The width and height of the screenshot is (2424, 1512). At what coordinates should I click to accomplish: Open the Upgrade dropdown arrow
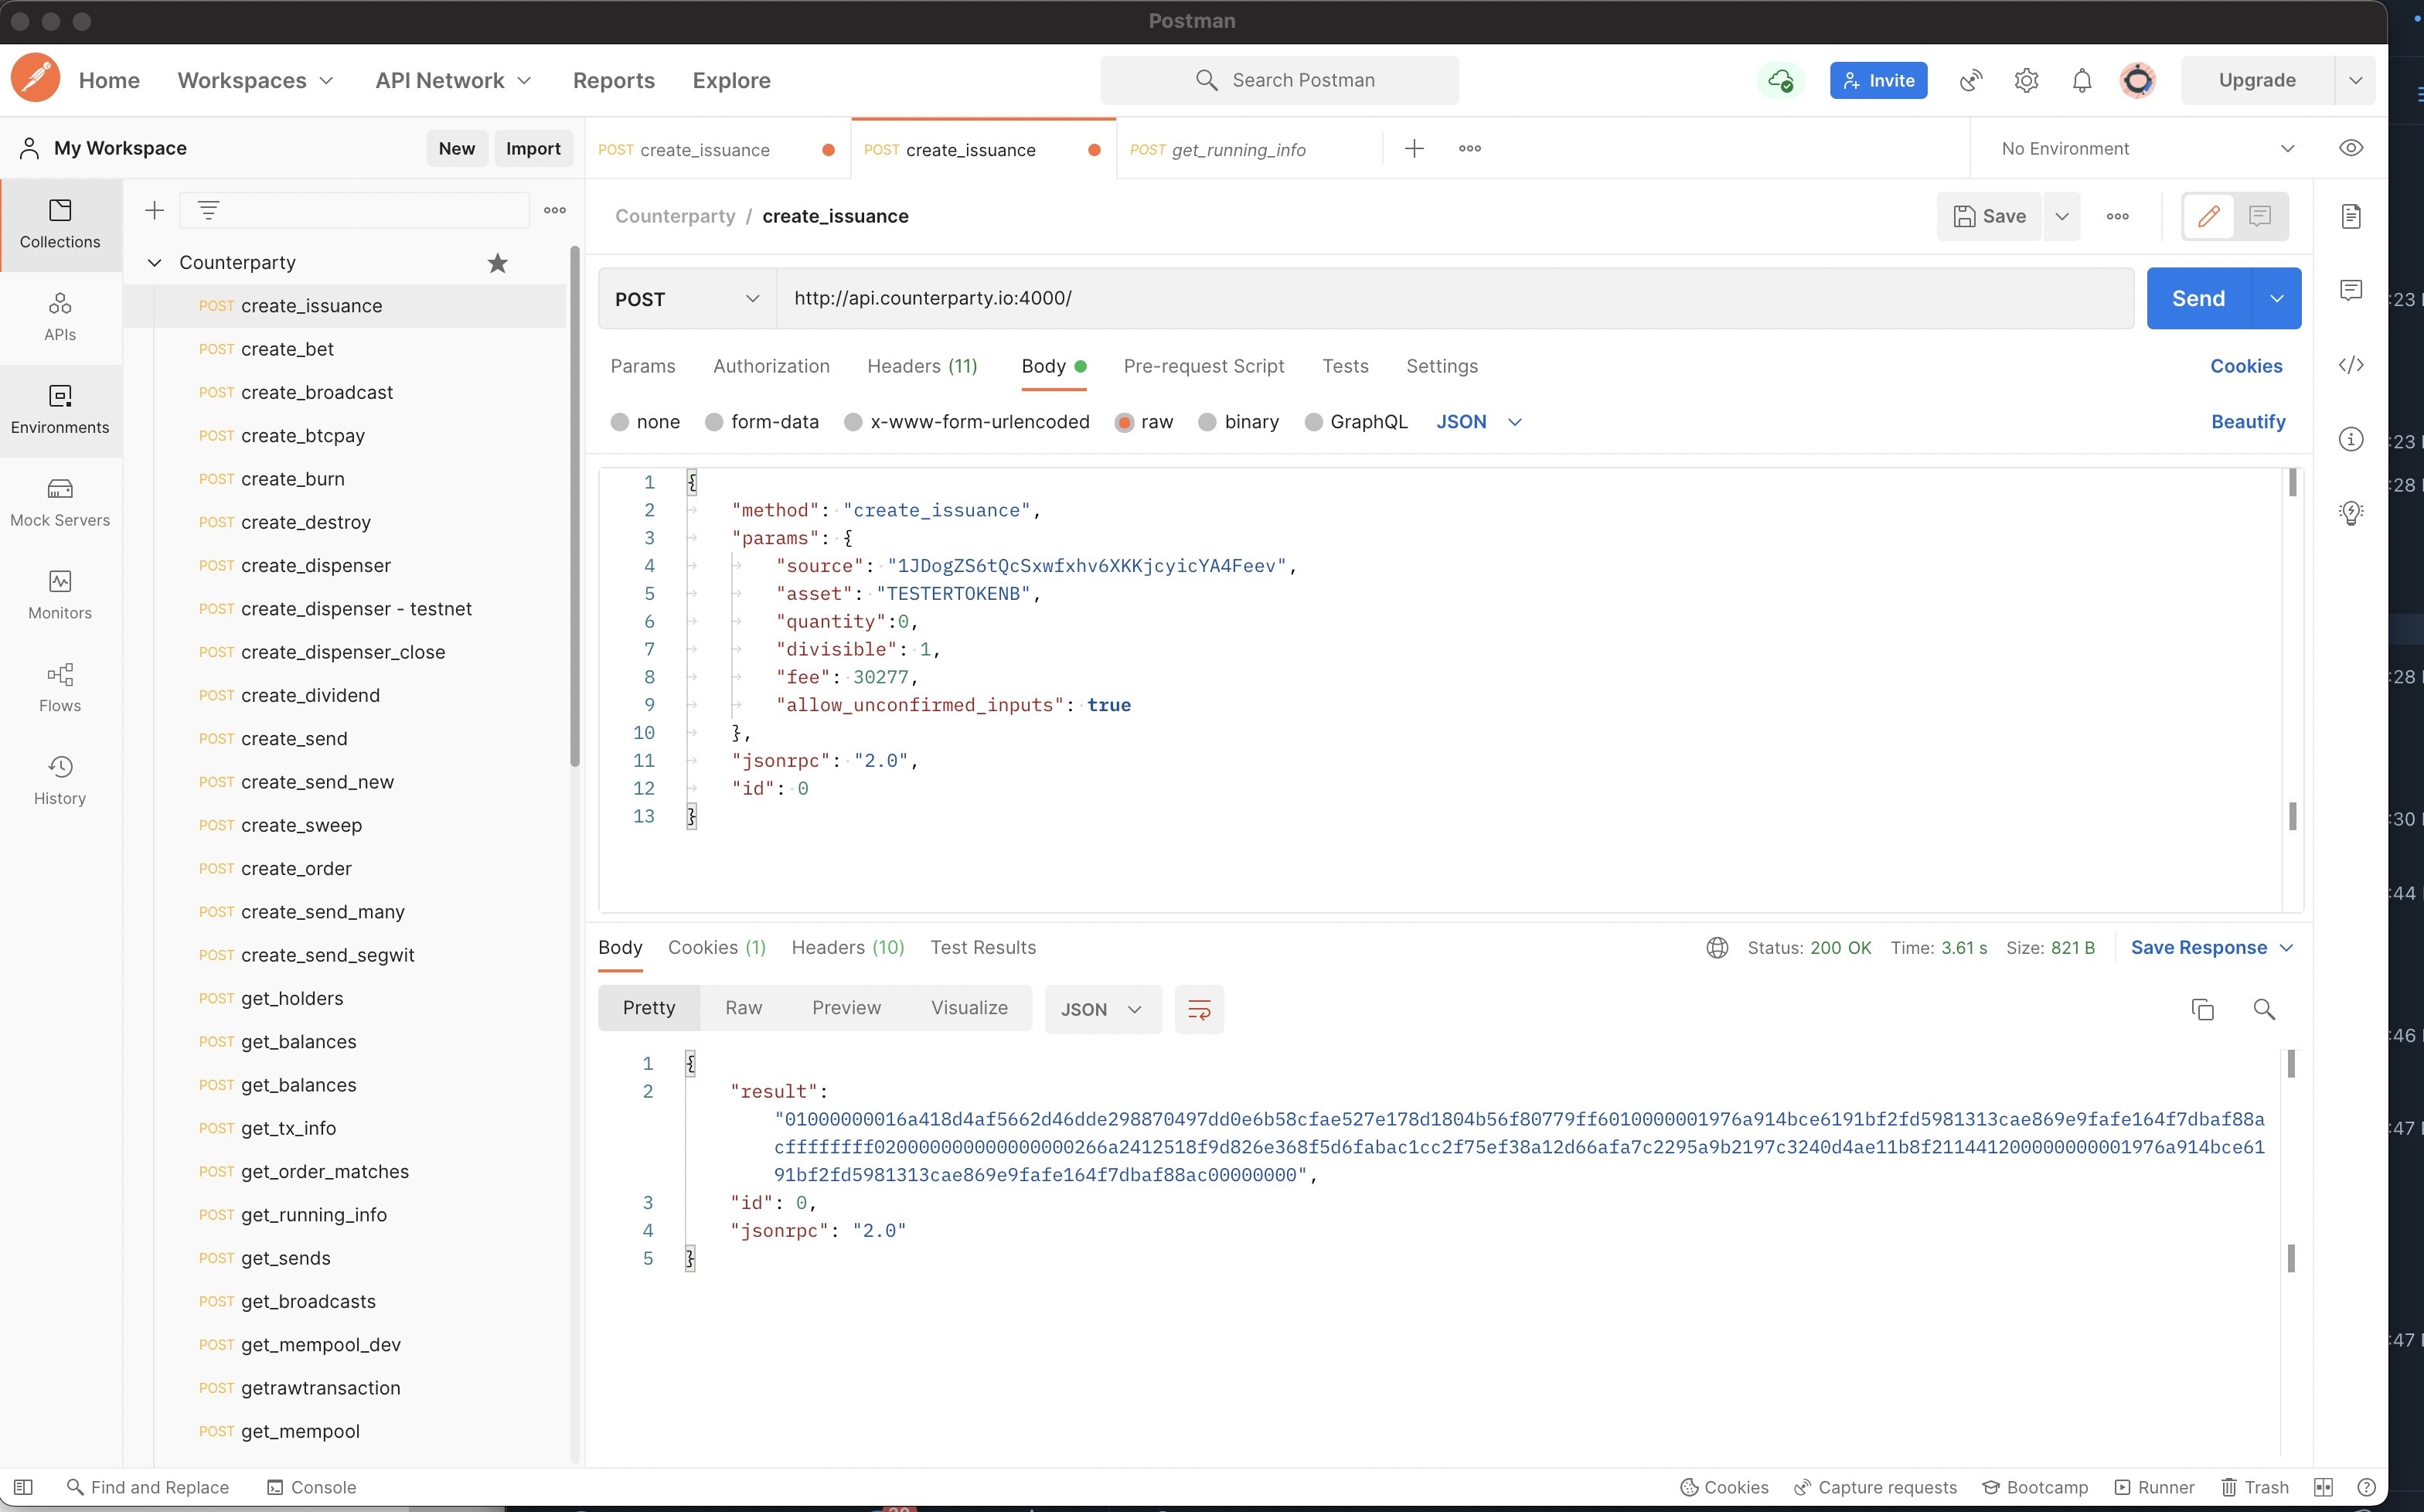tap(2355, 80)
